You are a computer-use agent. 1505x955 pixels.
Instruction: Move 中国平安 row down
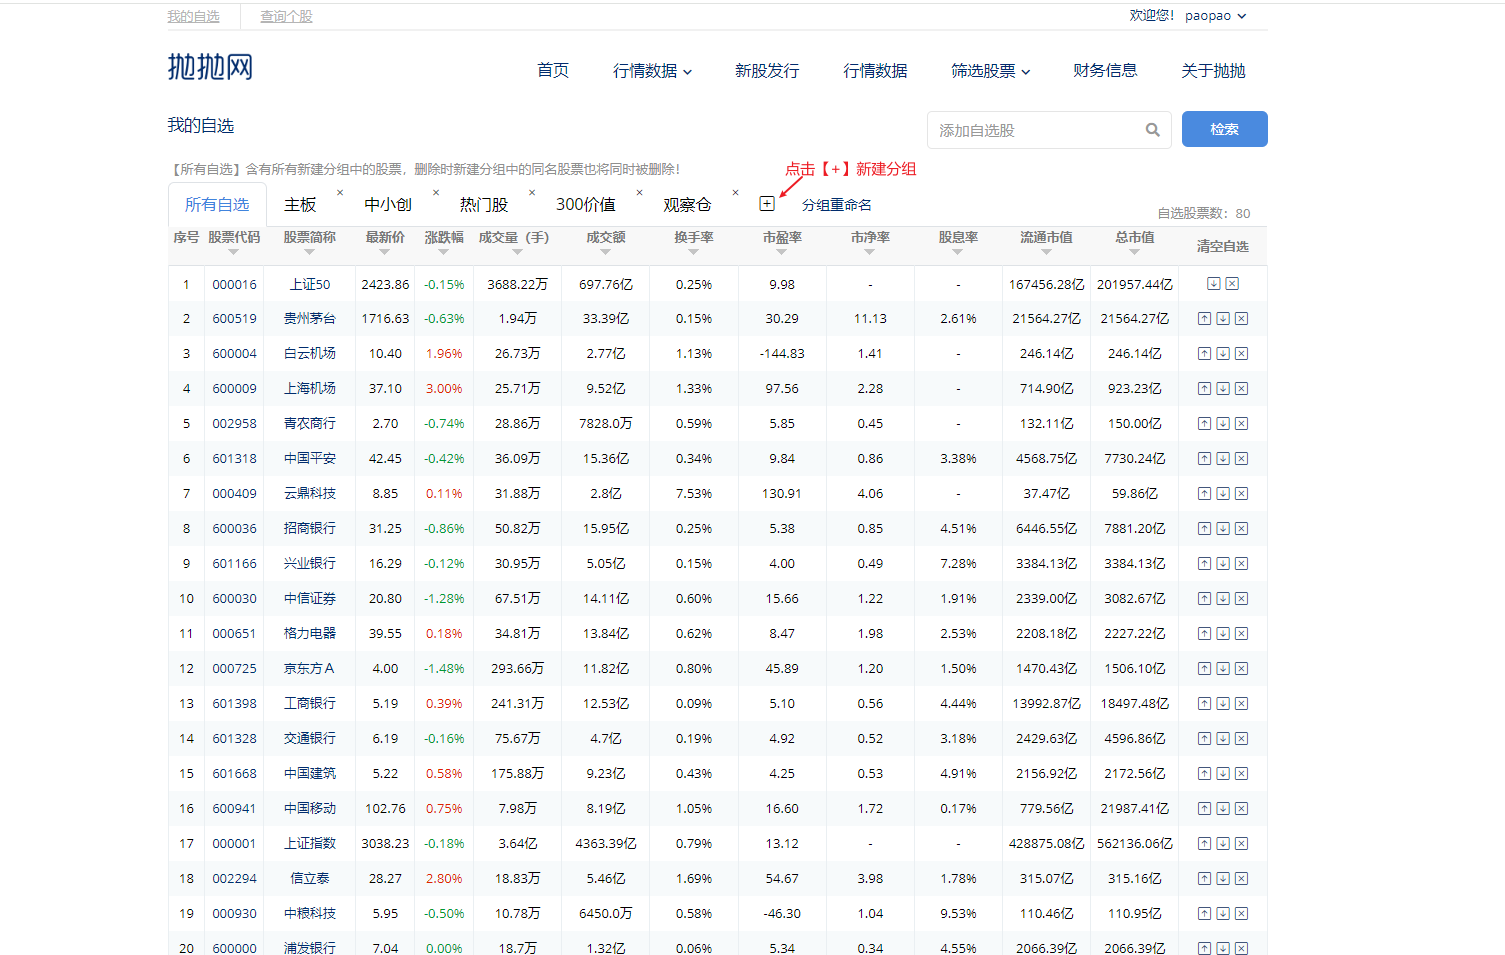point(1223,459)
